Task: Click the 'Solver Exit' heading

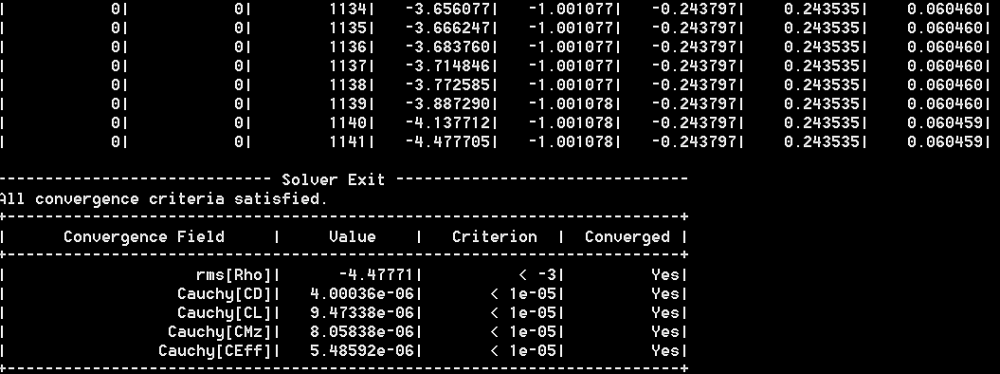Action: 334,180
